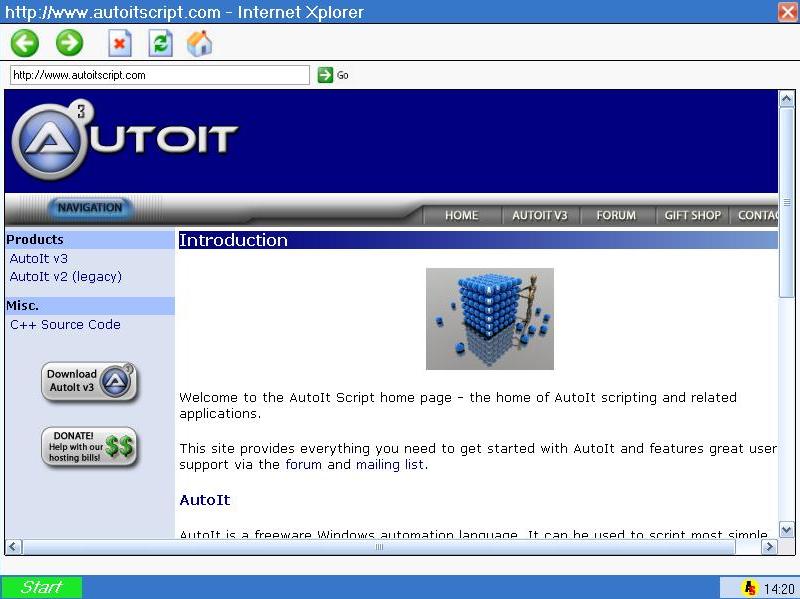
Task: Click the 14:20 taskbar clock
Action: click(779, 589)
